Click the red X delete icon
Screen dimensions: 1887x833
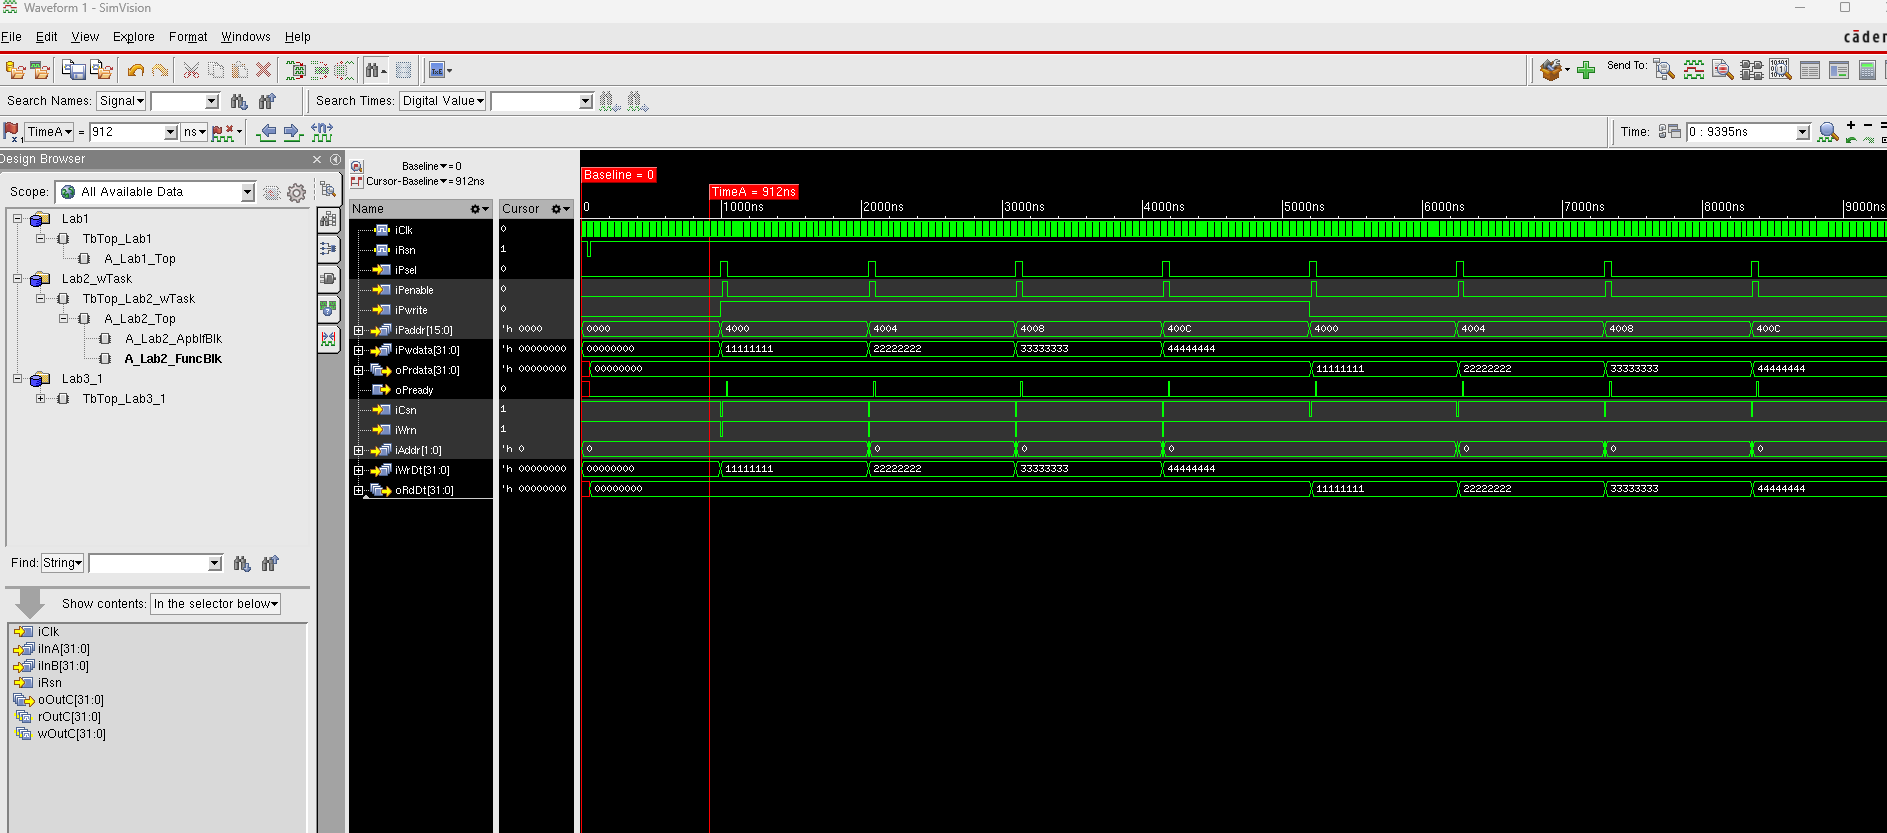[x=264, y=70]
